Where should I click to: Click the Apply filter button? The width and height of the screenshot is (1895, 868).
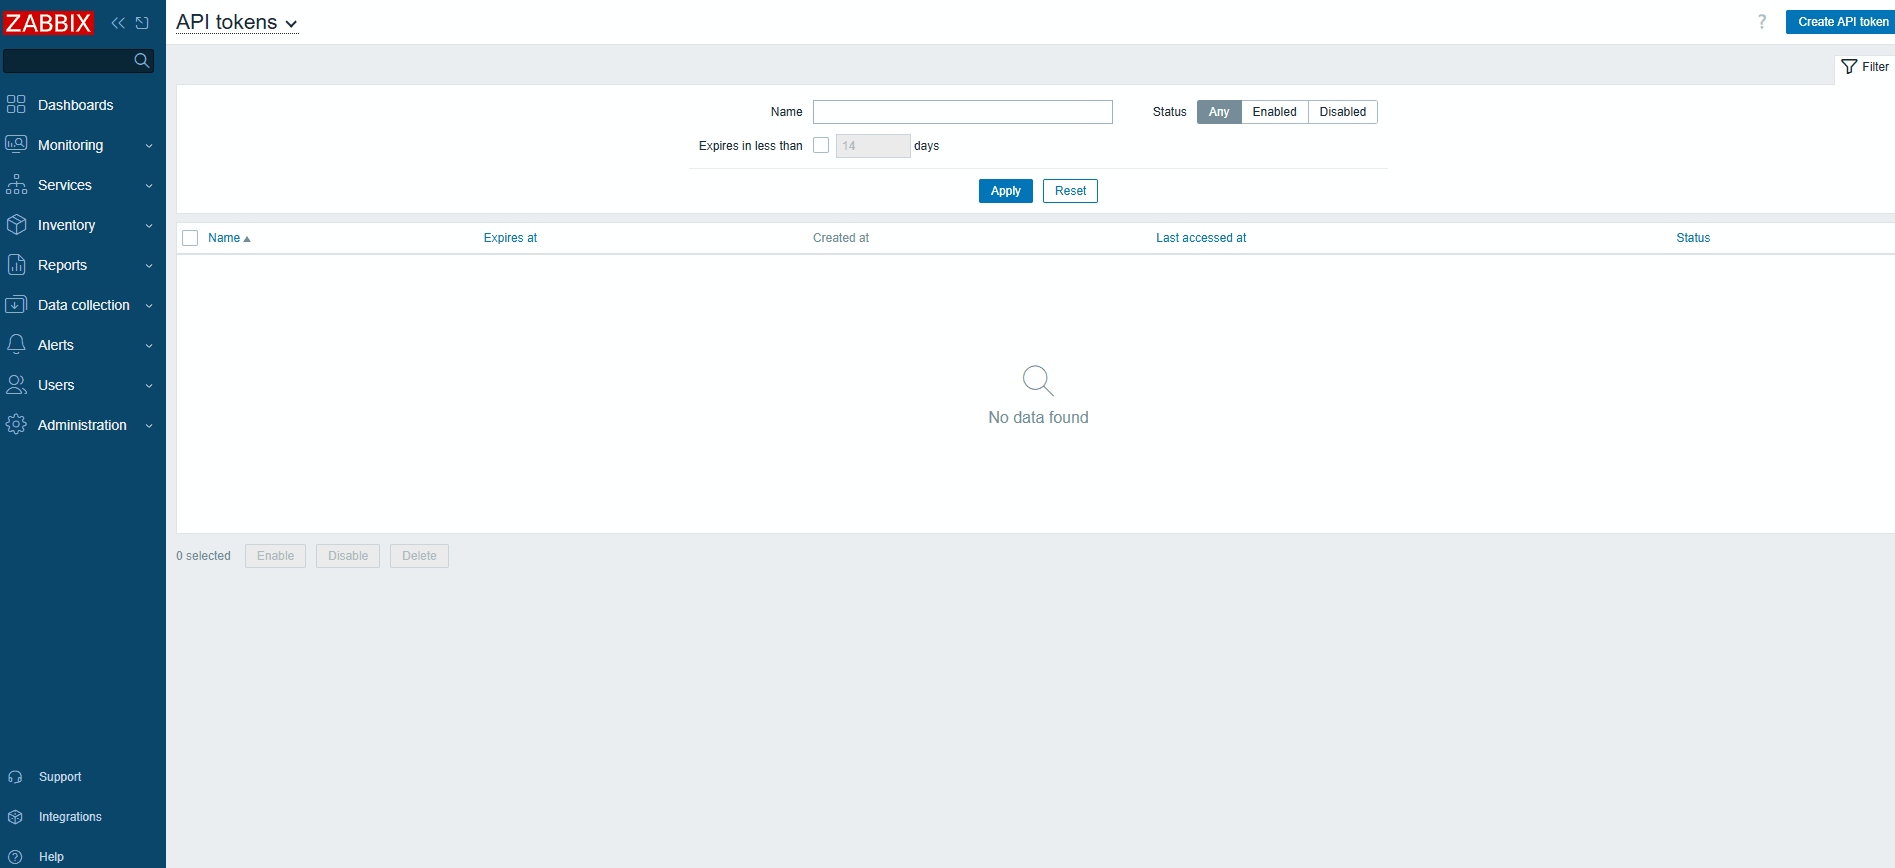(1005, 191)
